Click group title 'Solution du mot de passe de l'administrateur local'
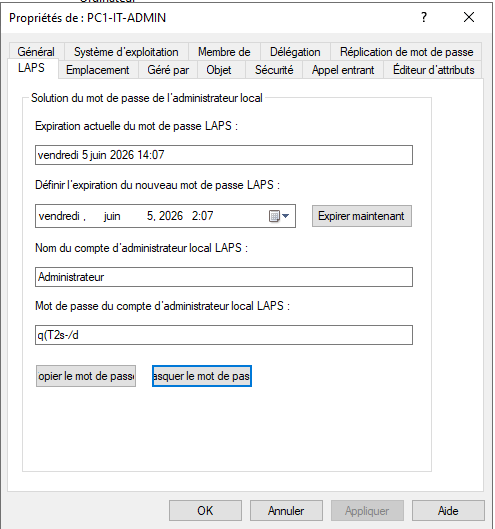This screenshot has height=529, width=495. pos(147,98)
